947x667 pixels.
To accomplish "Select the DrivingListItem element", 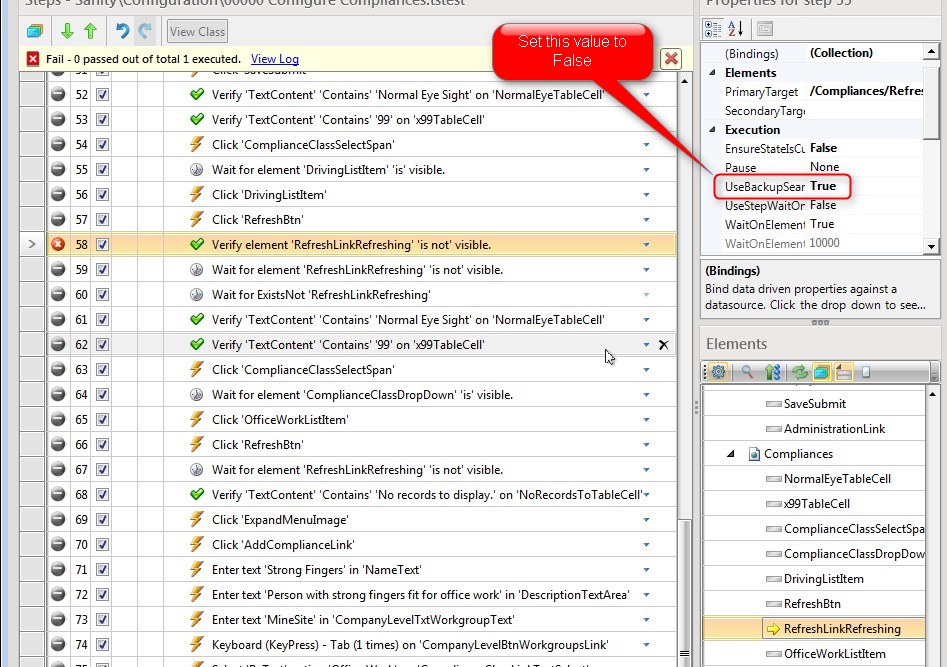I will pyautogui.click(x=823, y=579).
